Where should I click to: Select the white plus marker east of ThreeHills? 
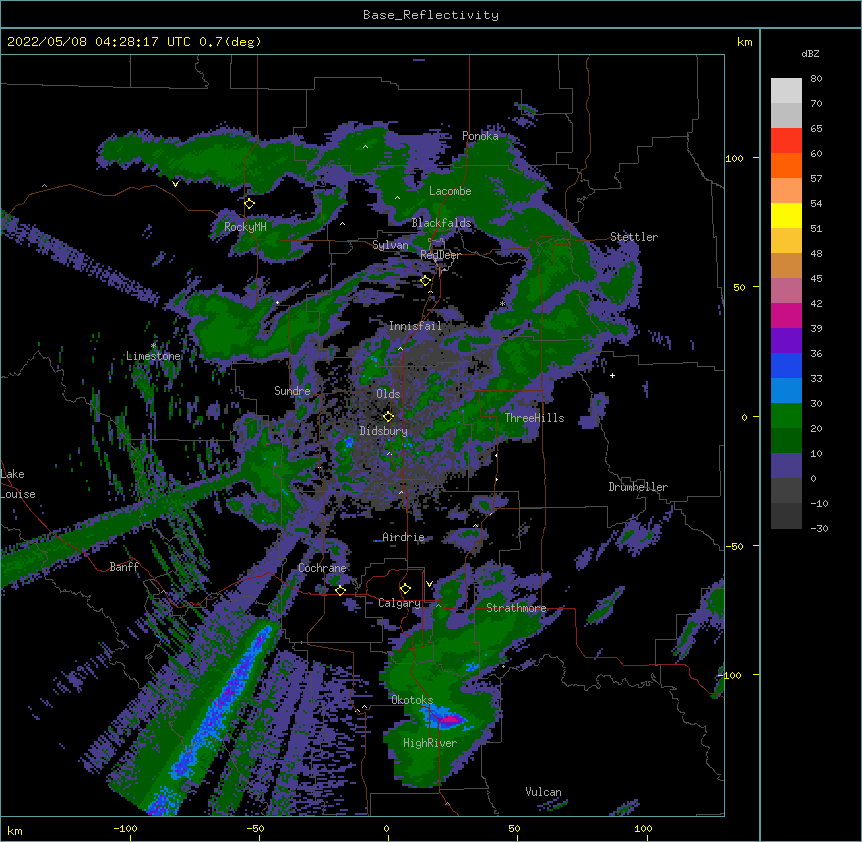[x=612, y=375]
